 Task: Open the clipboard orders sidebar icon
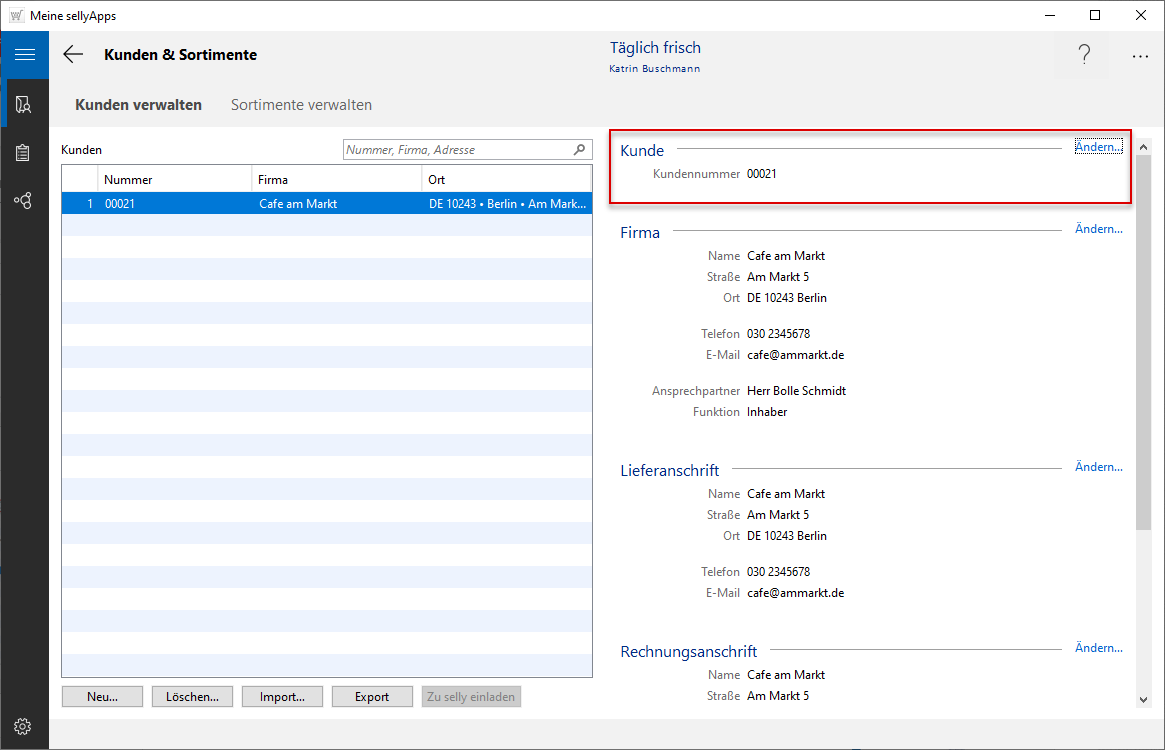pyautogui.click(x=24, y=153)
